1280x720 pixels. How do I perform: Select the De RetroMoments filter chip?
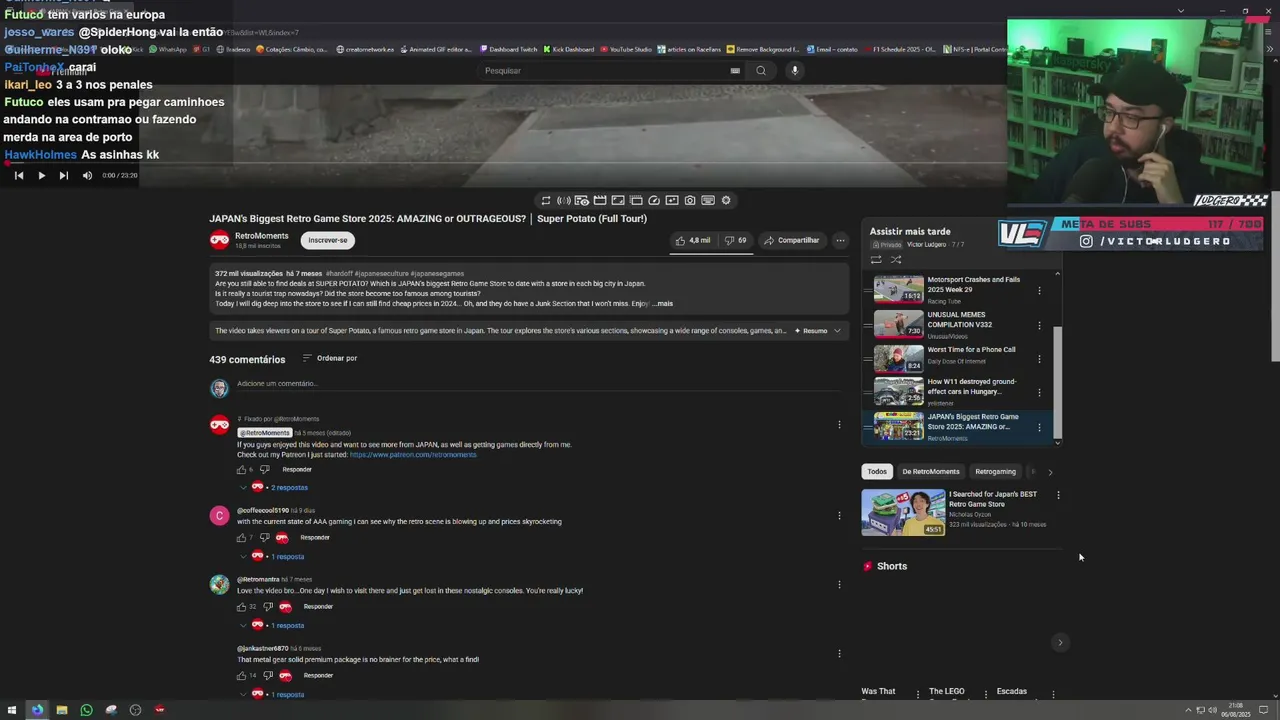point(931,472)
